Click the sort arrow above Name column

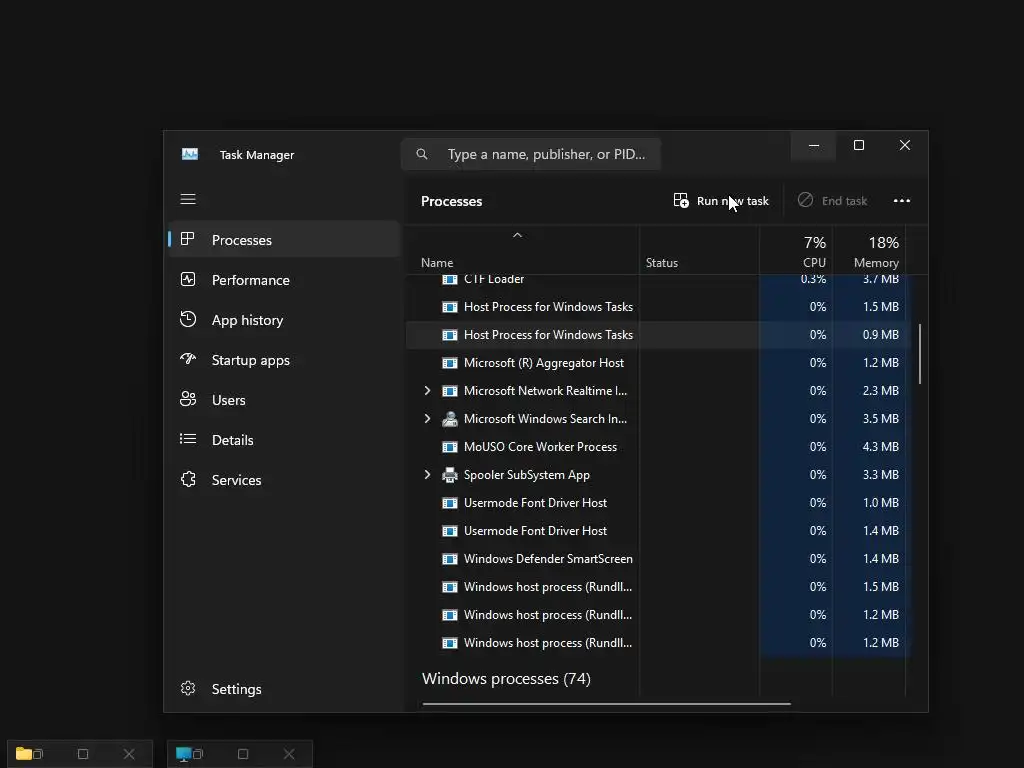pos(517,235)
